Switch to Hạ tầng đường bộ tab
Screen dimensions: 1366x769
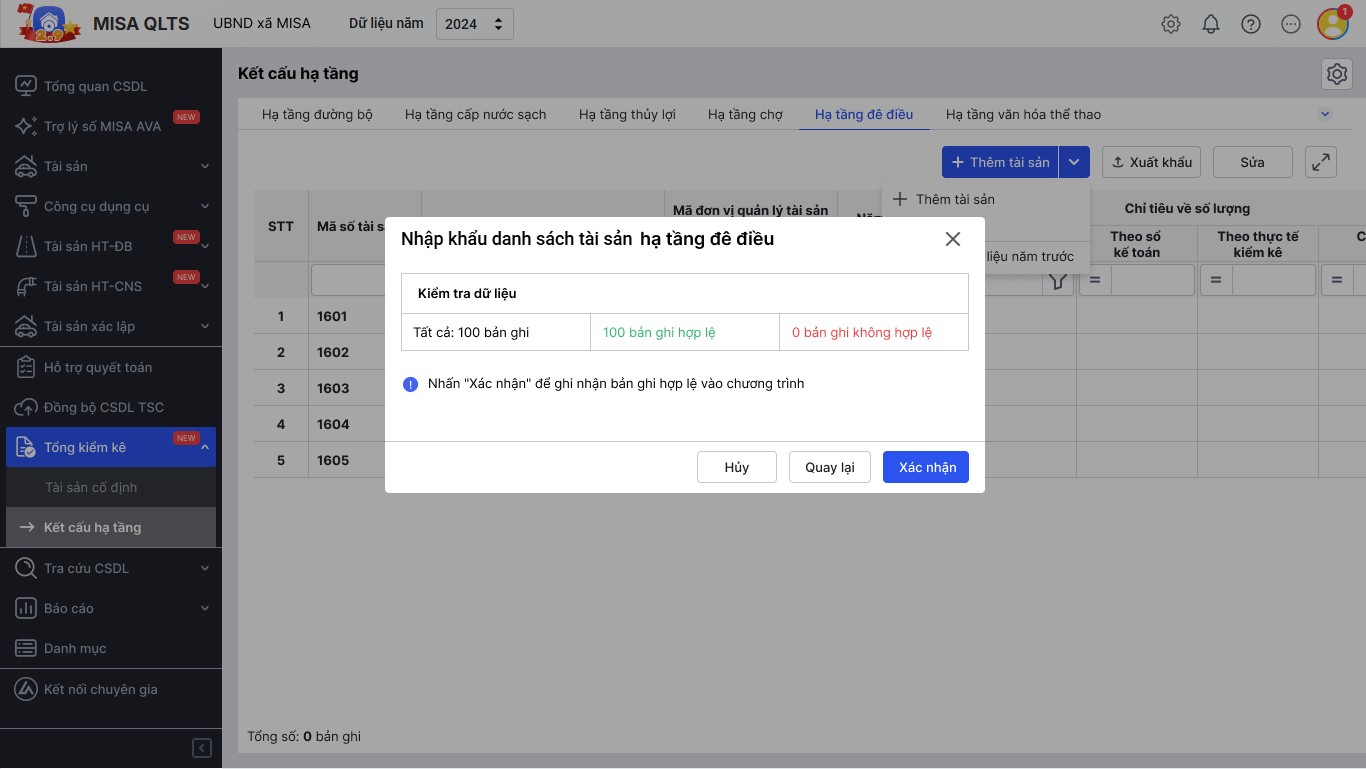point(317,115)
